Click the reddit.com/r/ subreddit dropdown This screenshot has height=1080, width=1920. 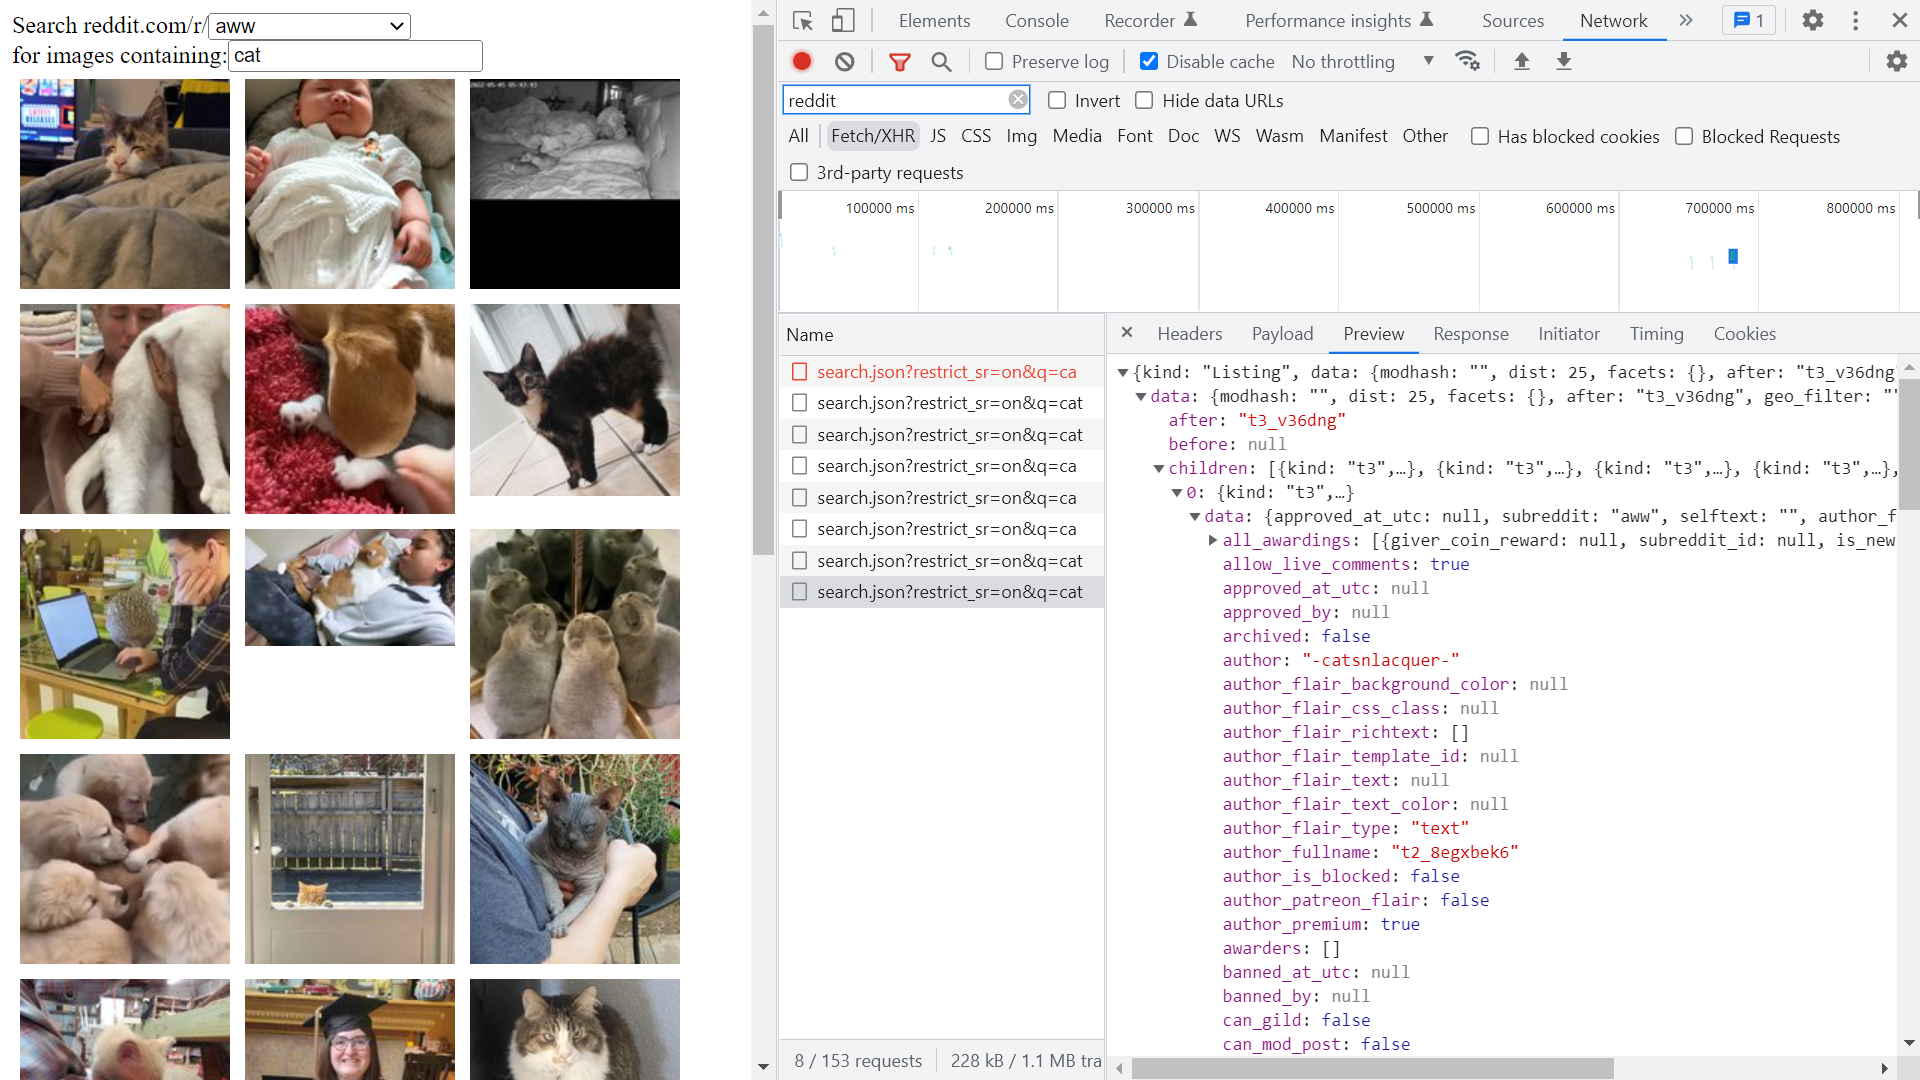309,25
